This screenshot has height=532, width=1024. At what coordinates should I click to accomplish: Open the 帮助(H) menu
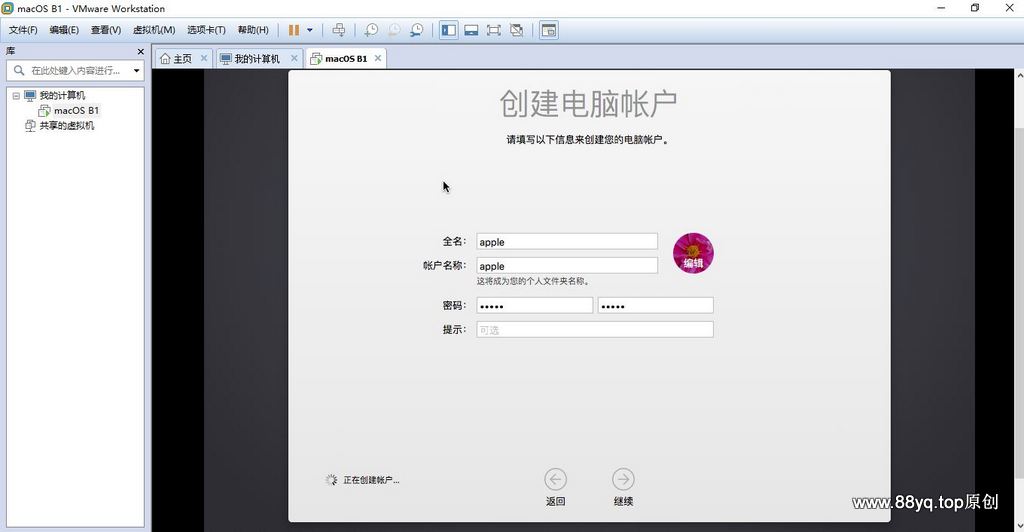253,30
